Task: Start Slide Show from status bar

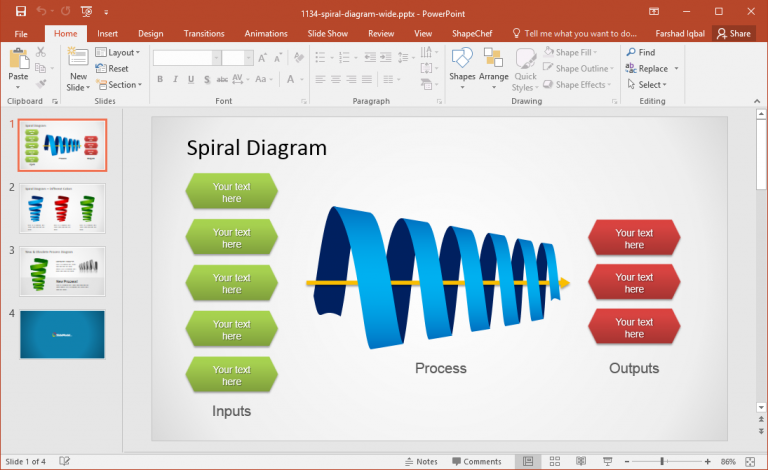Action: [x=606, y=461]
